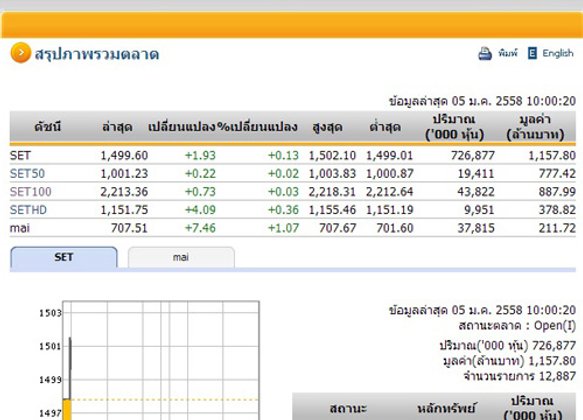
Task: Click SET100 value 887.99
Action: point(557,192)
